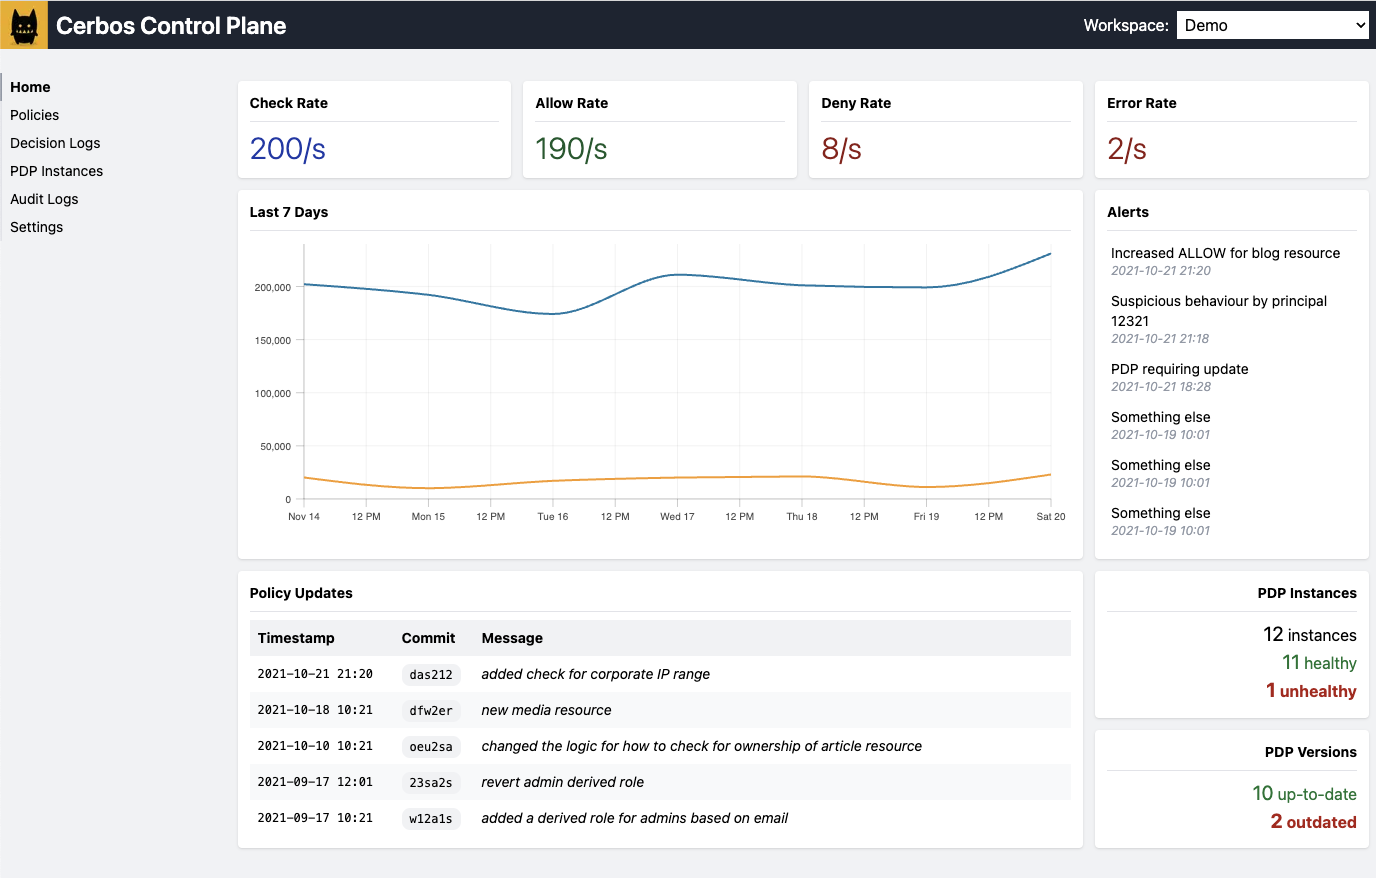Click the 200/s Check Rate value
This screenshot has width=1376, height=878.
click(x=288, y=149)
